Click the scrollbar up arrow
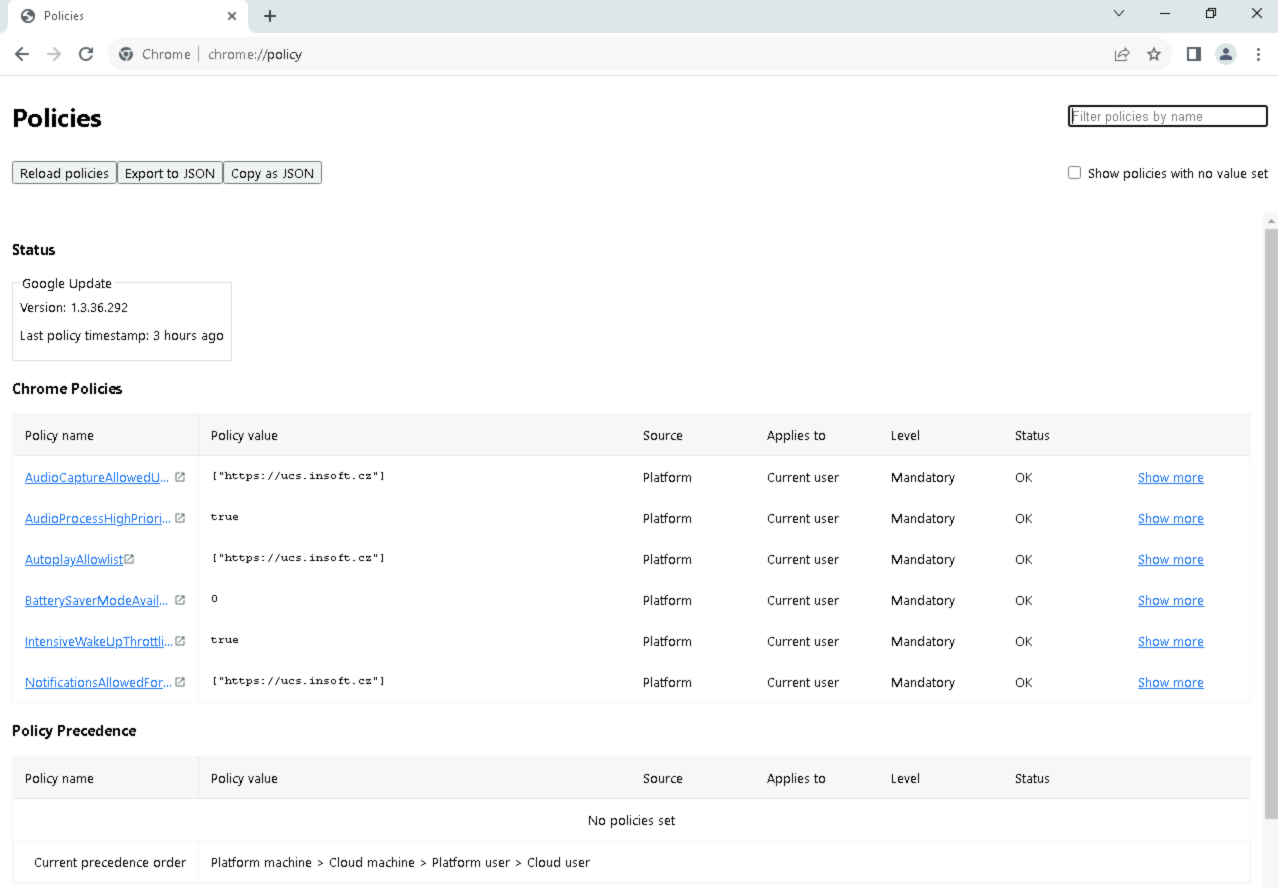 tap(1271, 220)
